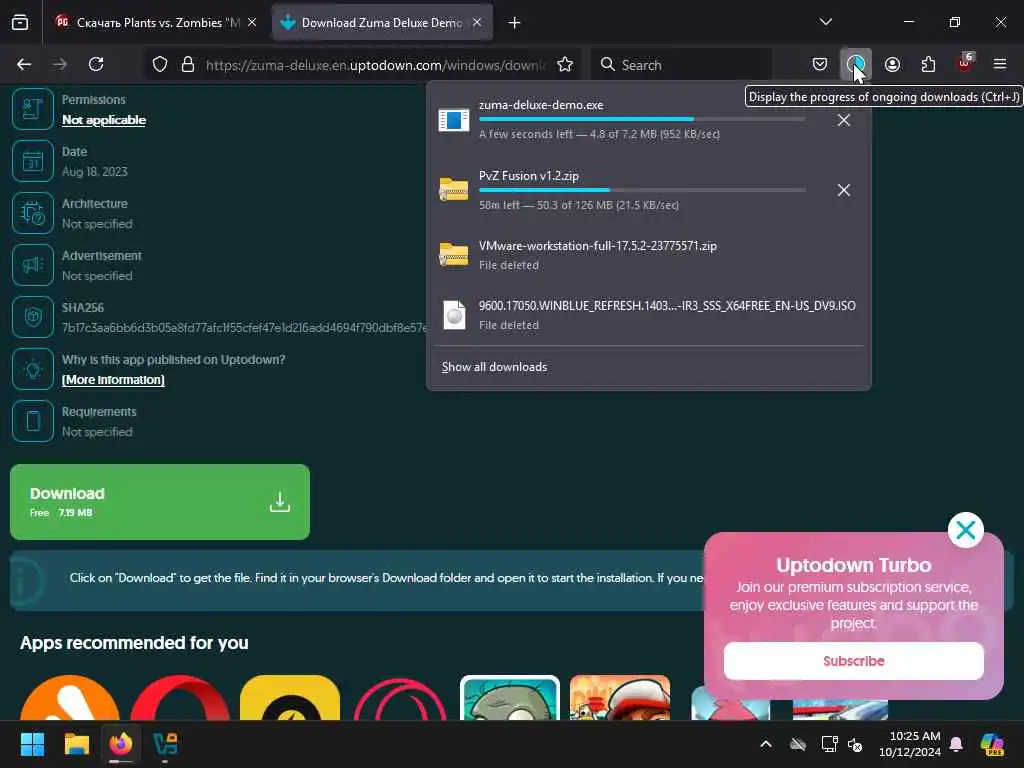Click the Copilot icon in taskbar
The image size is (1024, 768).
tap(992, 744)
